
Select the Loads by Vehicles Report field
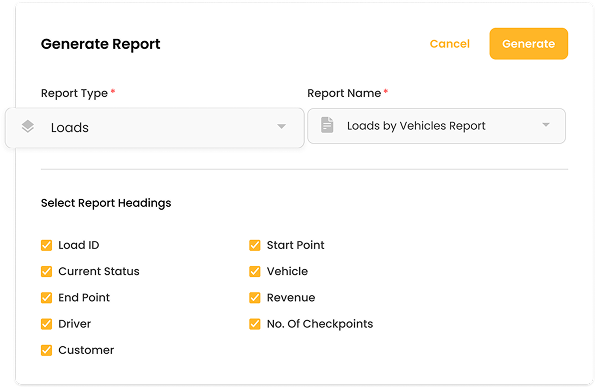click(436, 126)
